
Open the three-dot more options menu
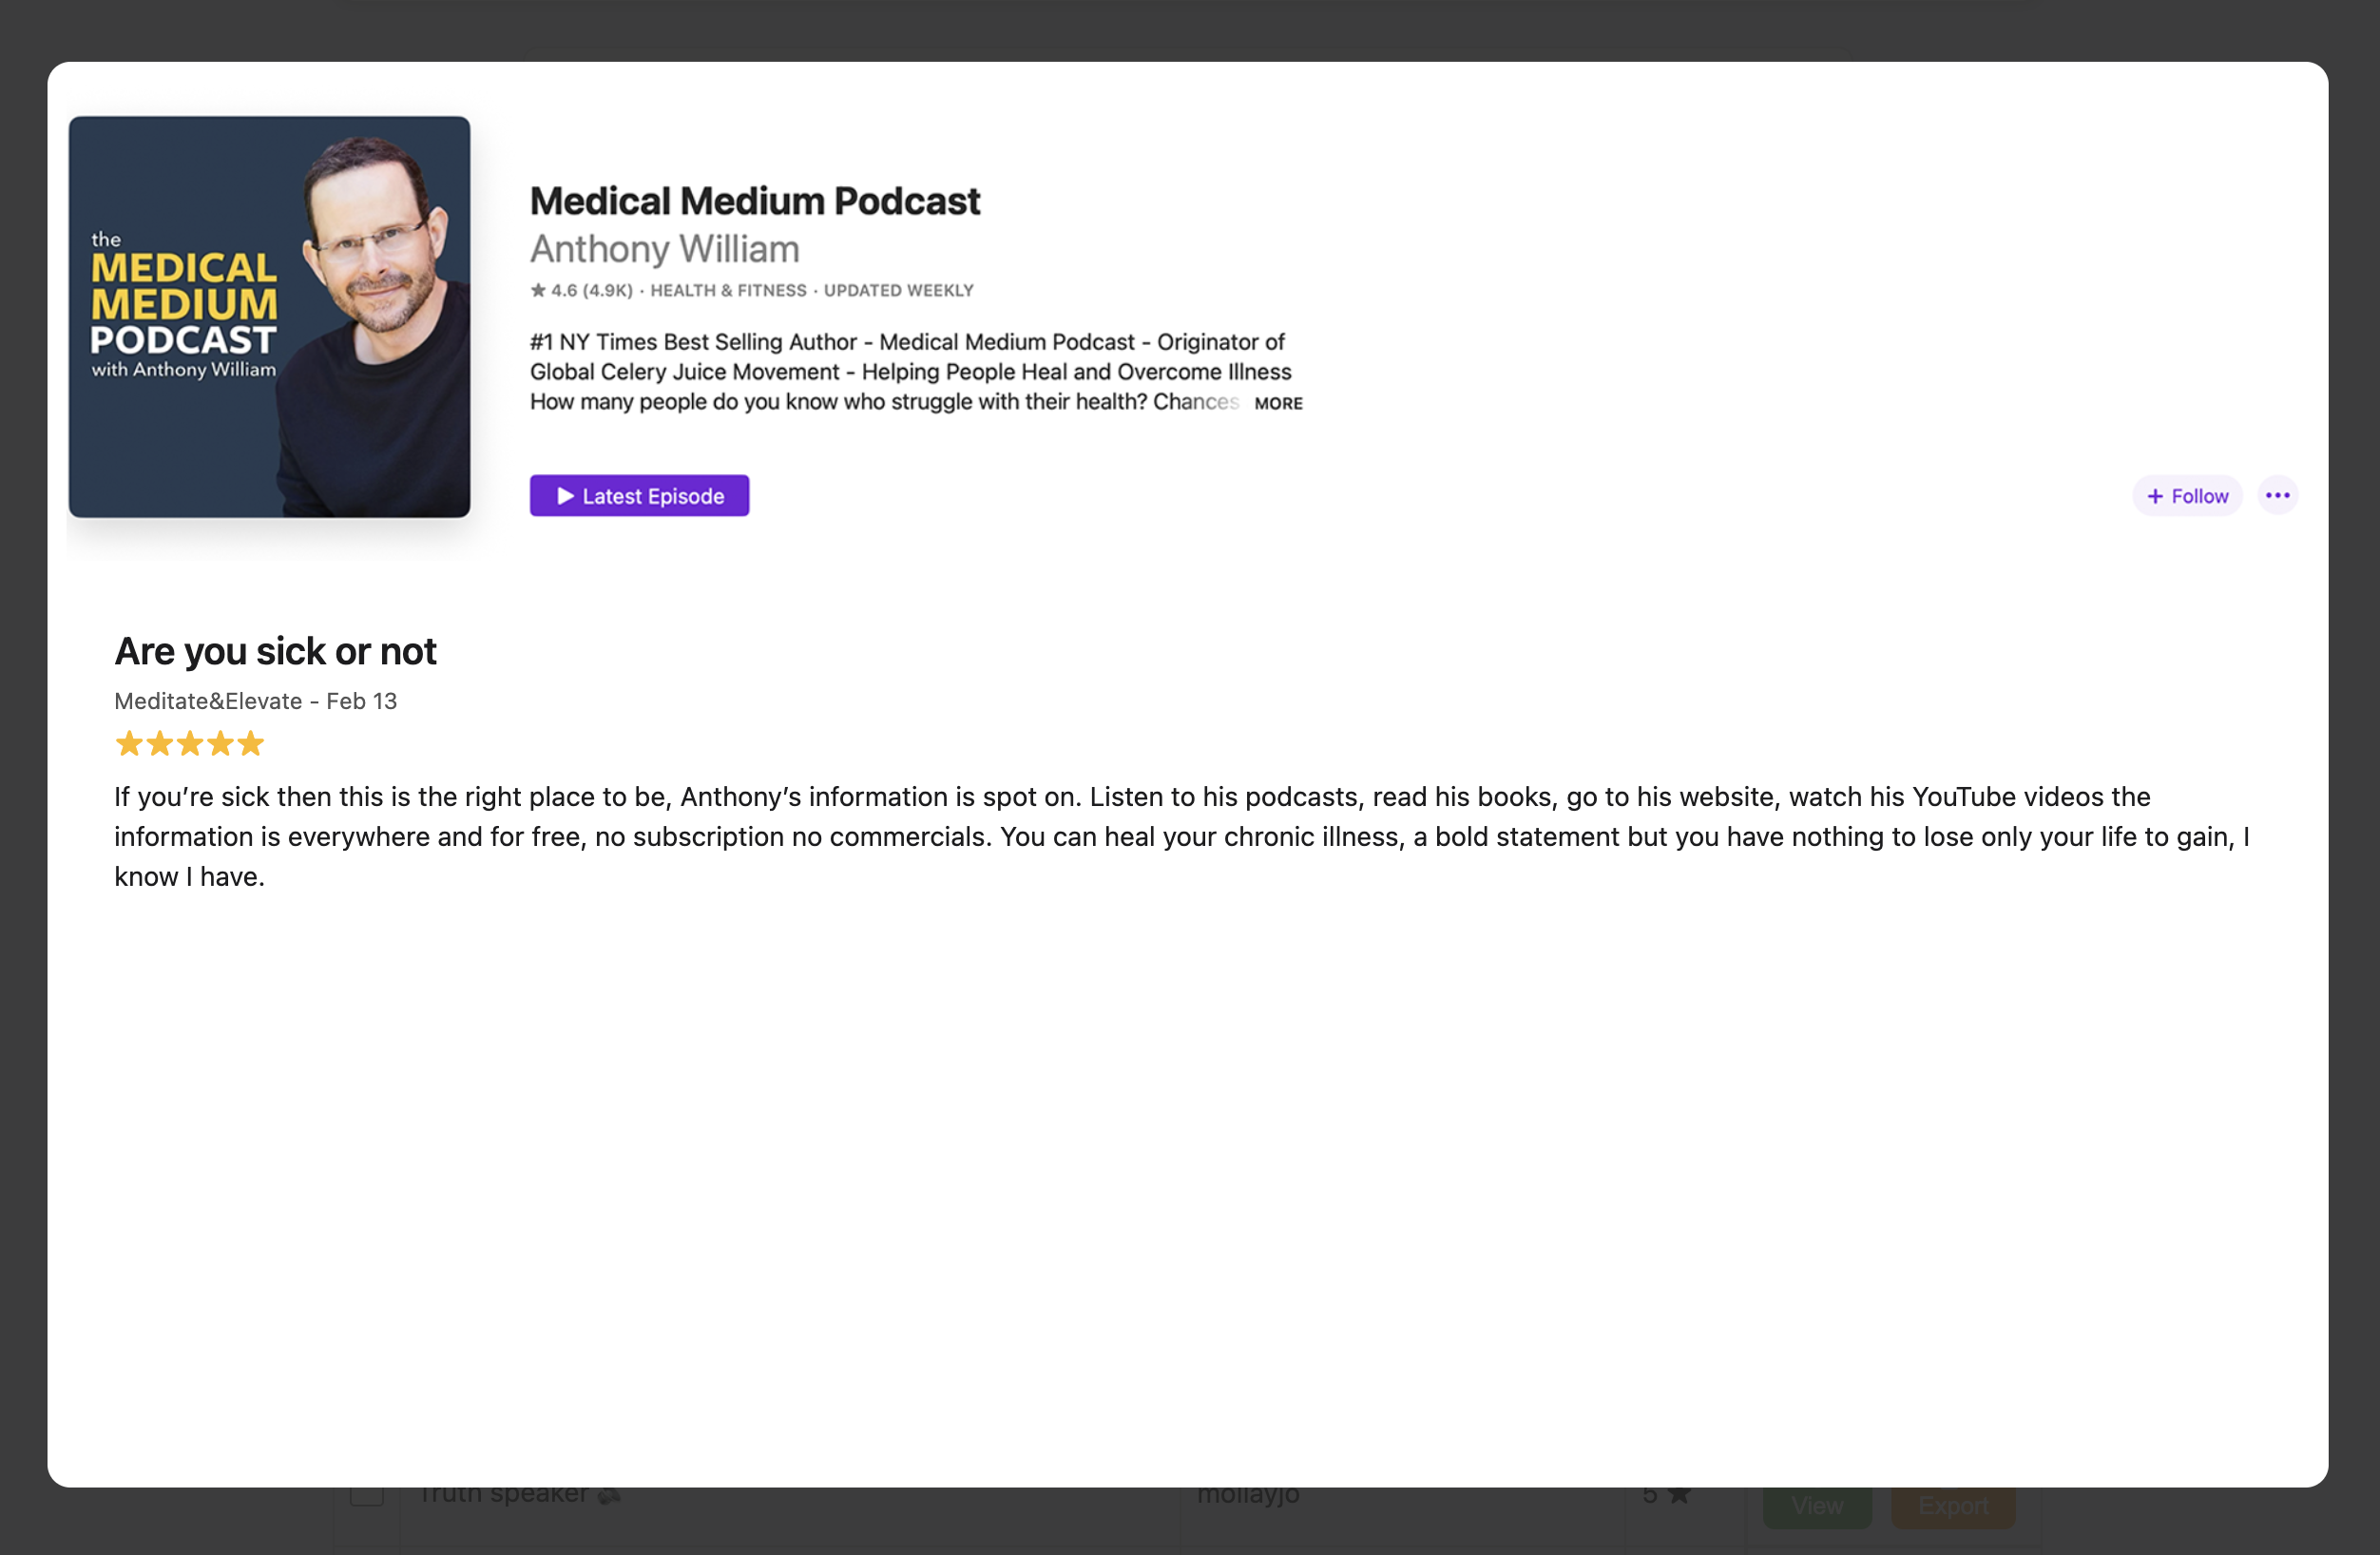click(2278, 496)
